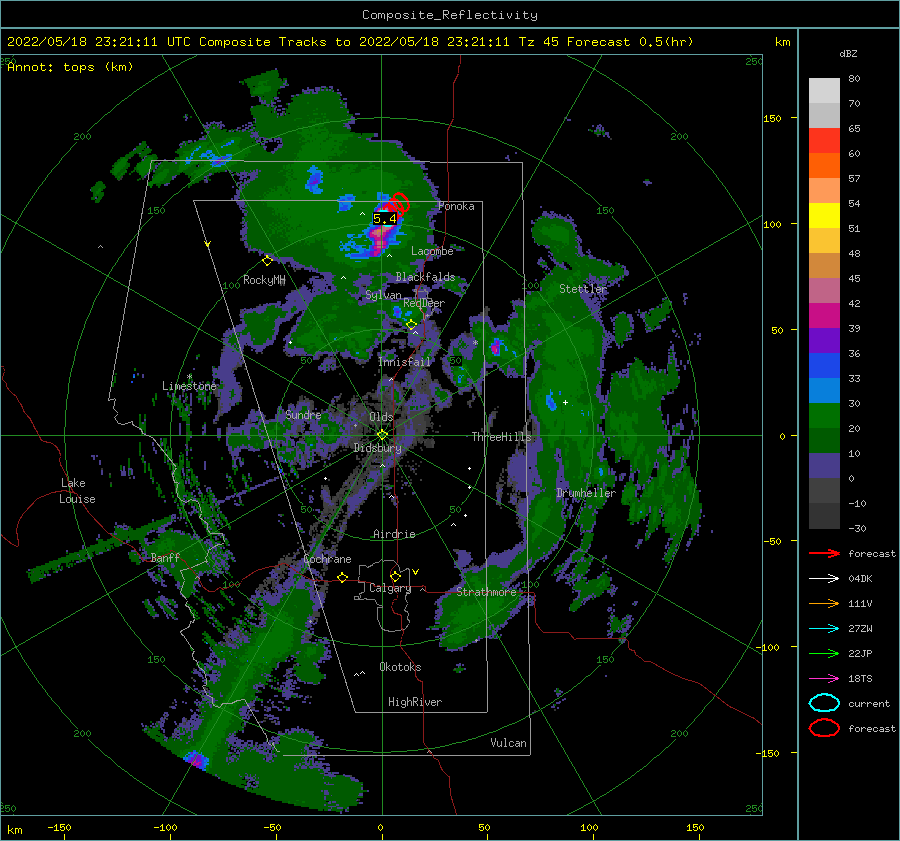Click the Strathmore town label
Viewport: 900px width, 841px height.
(x=486, y=592)
